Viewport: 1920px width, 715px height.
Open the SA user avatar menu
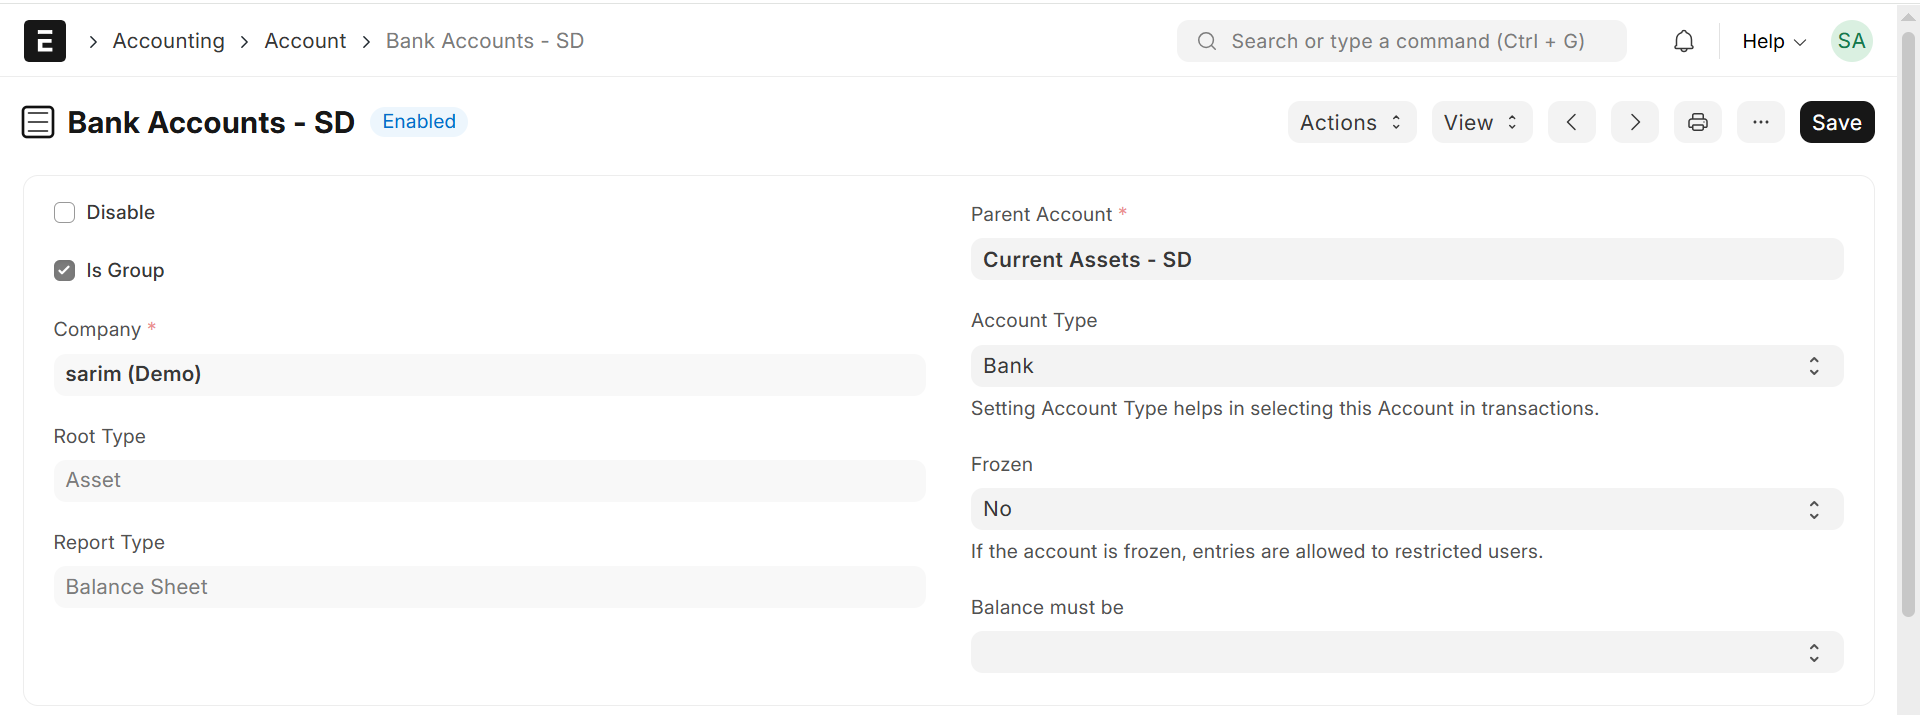[x=1851, y=41]
